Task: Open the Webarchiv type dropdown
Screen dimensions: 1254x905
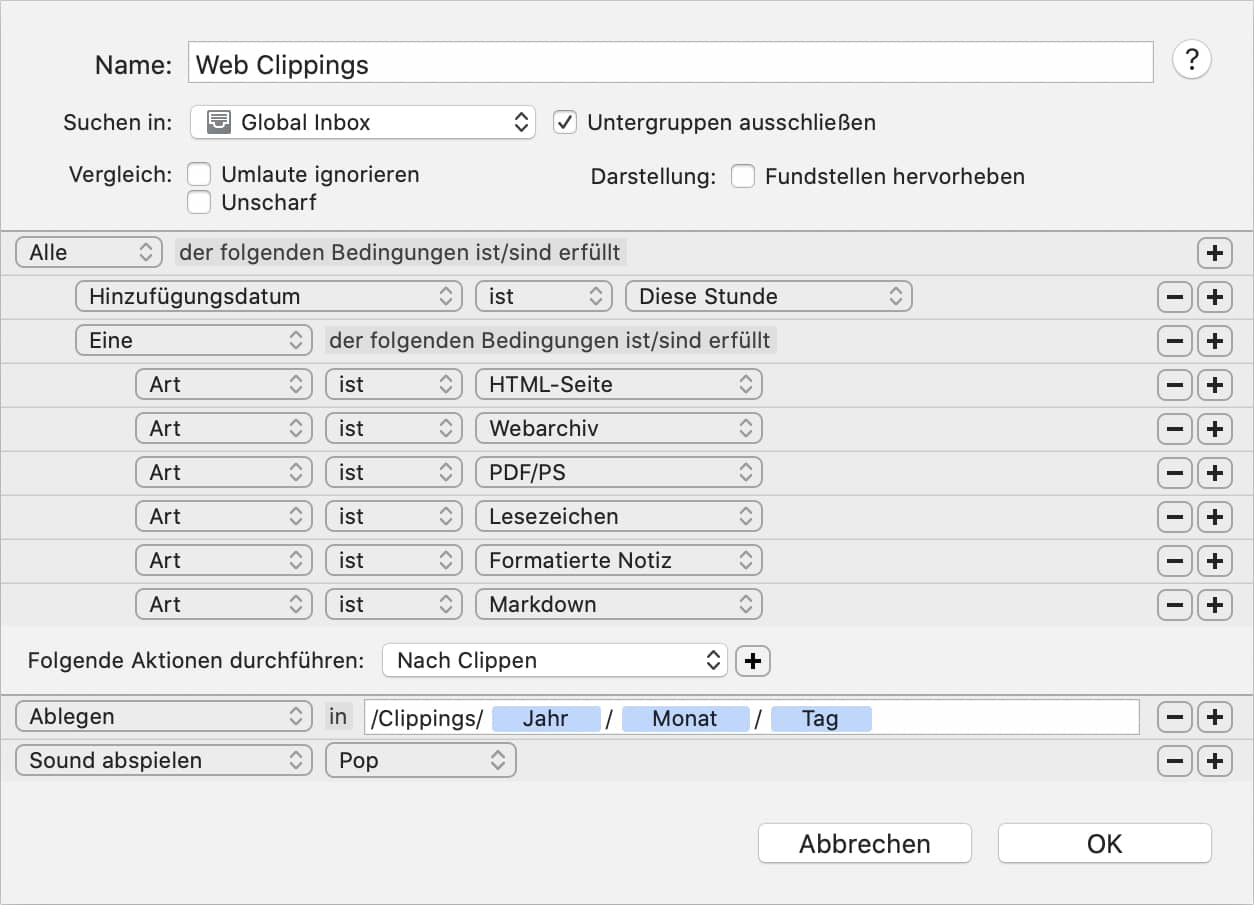Action: [619, 429]
